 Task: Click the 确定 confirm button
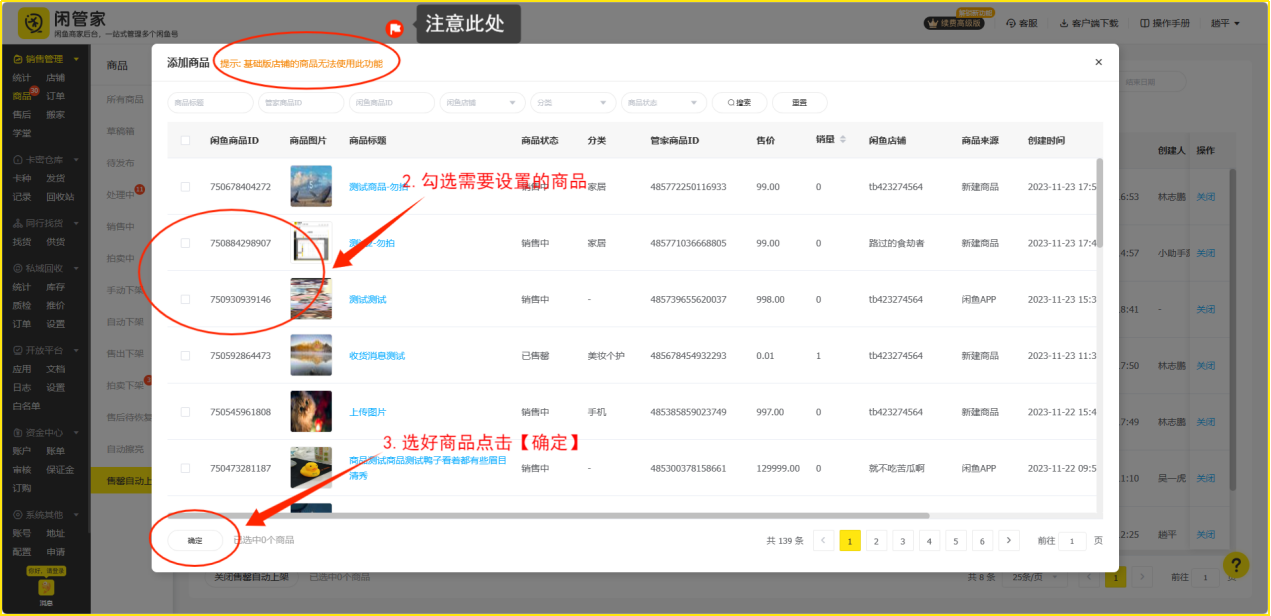(195, 540)
